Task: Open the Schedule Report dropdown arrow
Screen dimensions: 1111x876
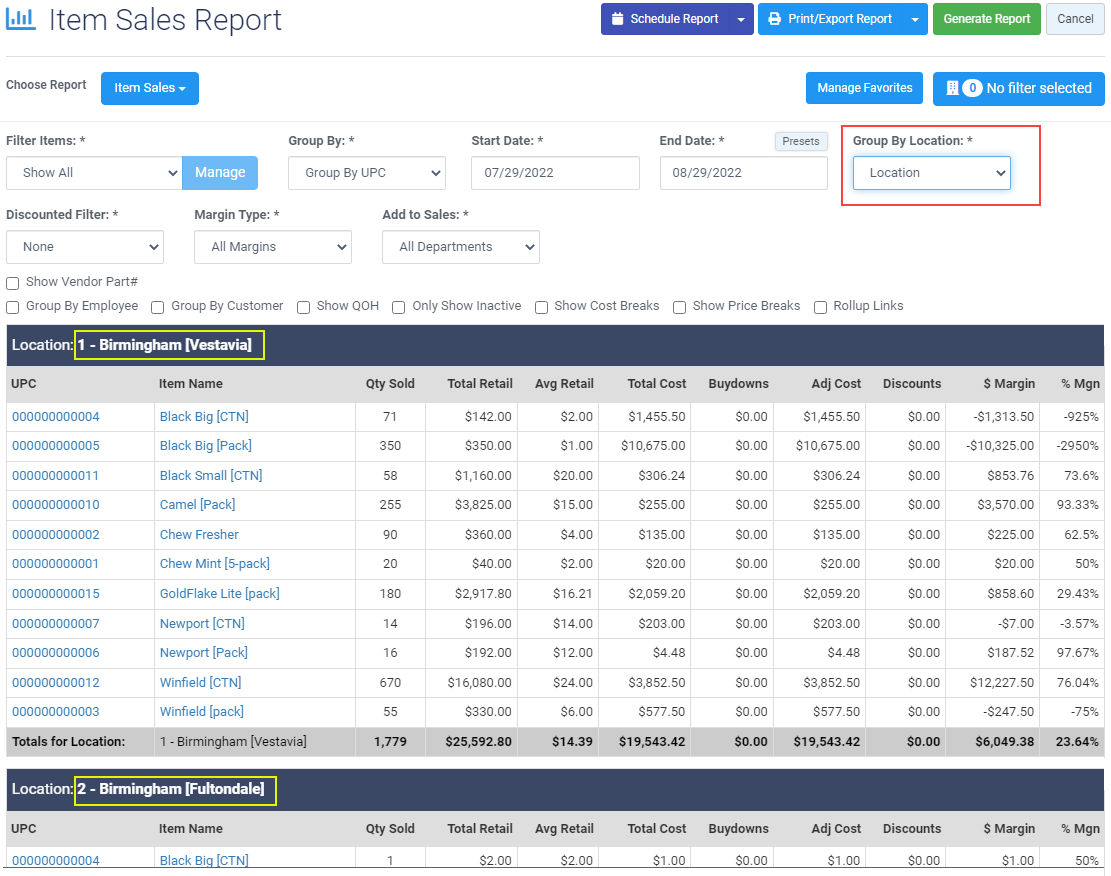Action: point(741,19)
